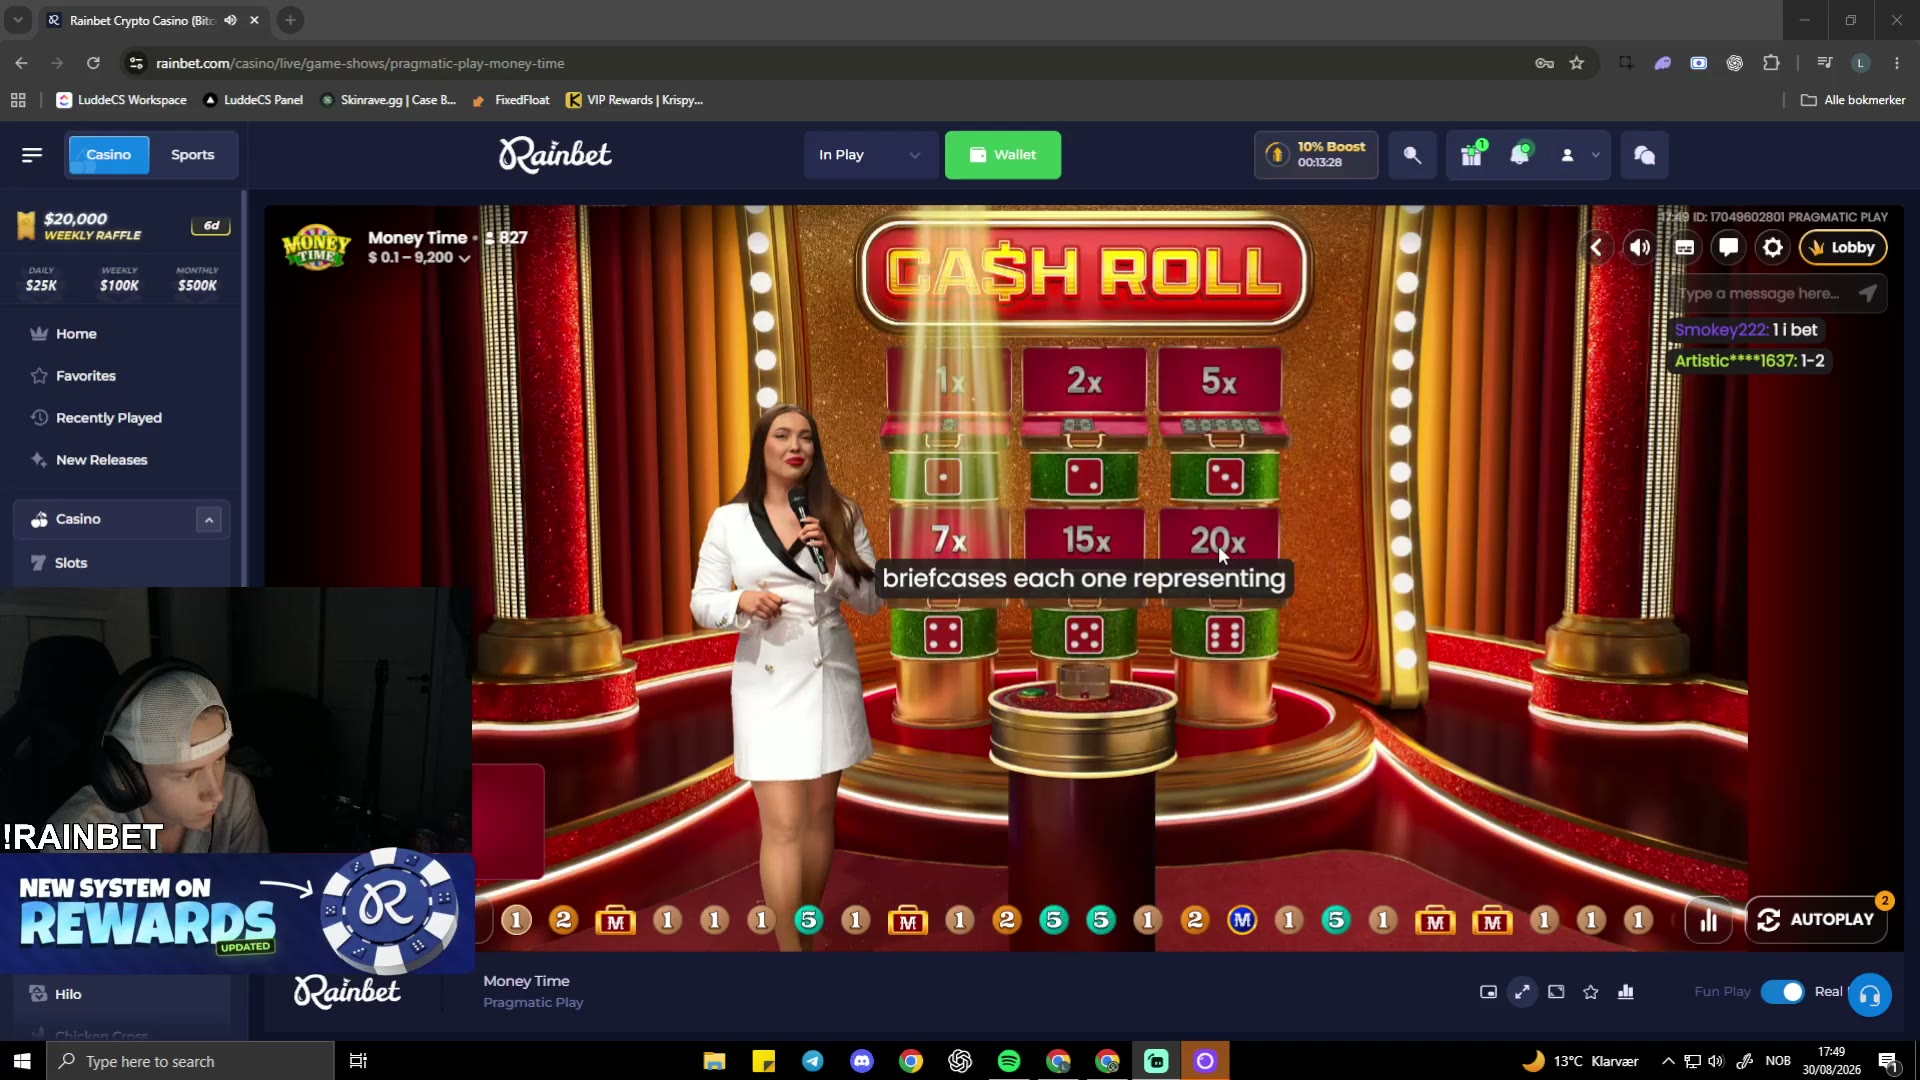Focus the Chrome address bar URL
The height and width of the screenshot is (1080, 1920).
point(360,63)
